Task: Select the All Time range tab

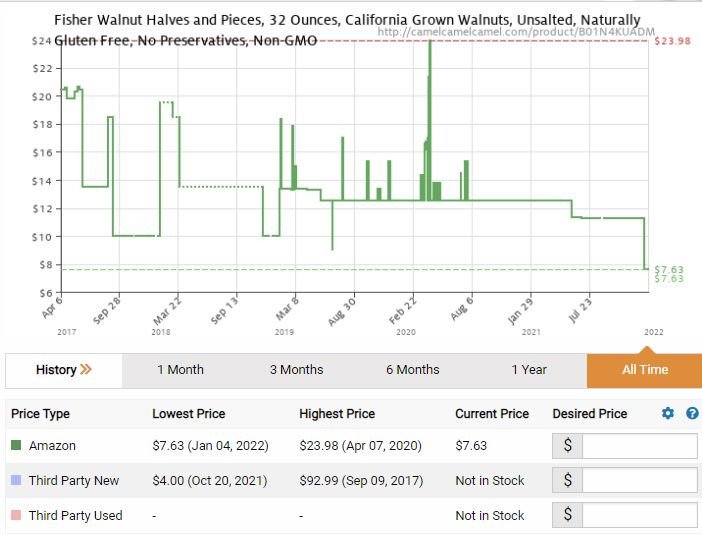Action: tap(645, 370)
